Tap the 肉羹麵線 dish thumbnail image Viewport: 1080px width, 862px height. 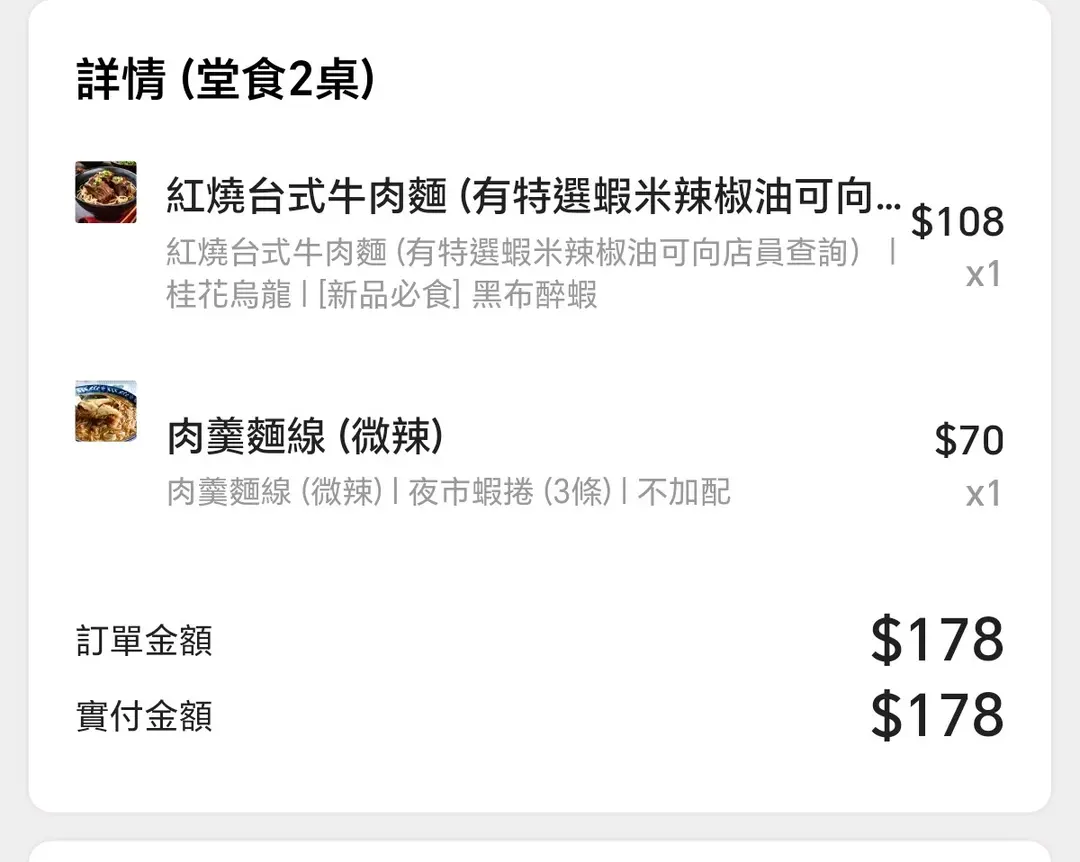[x=106, y=411]
